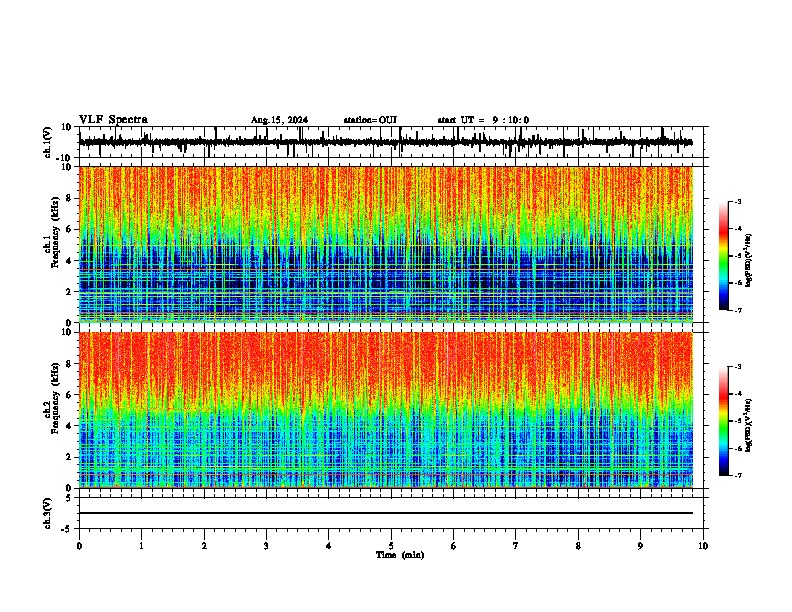
Task: Click the "start UT = 9 : 10: 0" text
Action: [x=483, y=120]
